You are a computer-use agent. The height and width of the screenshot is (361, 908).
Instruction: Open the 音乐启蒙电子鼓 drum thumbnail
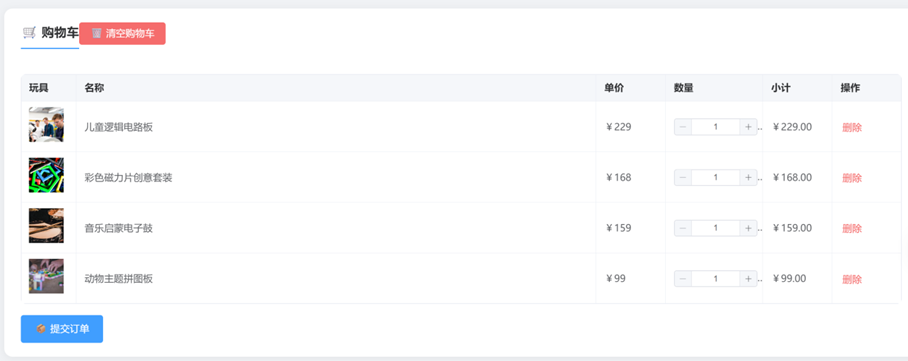[x=46, y=225]
